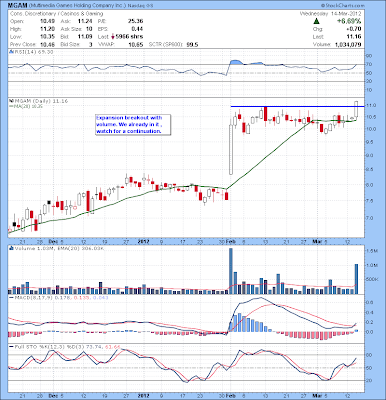Click the P/E ratio 25.36

click(x=136, y=21)
